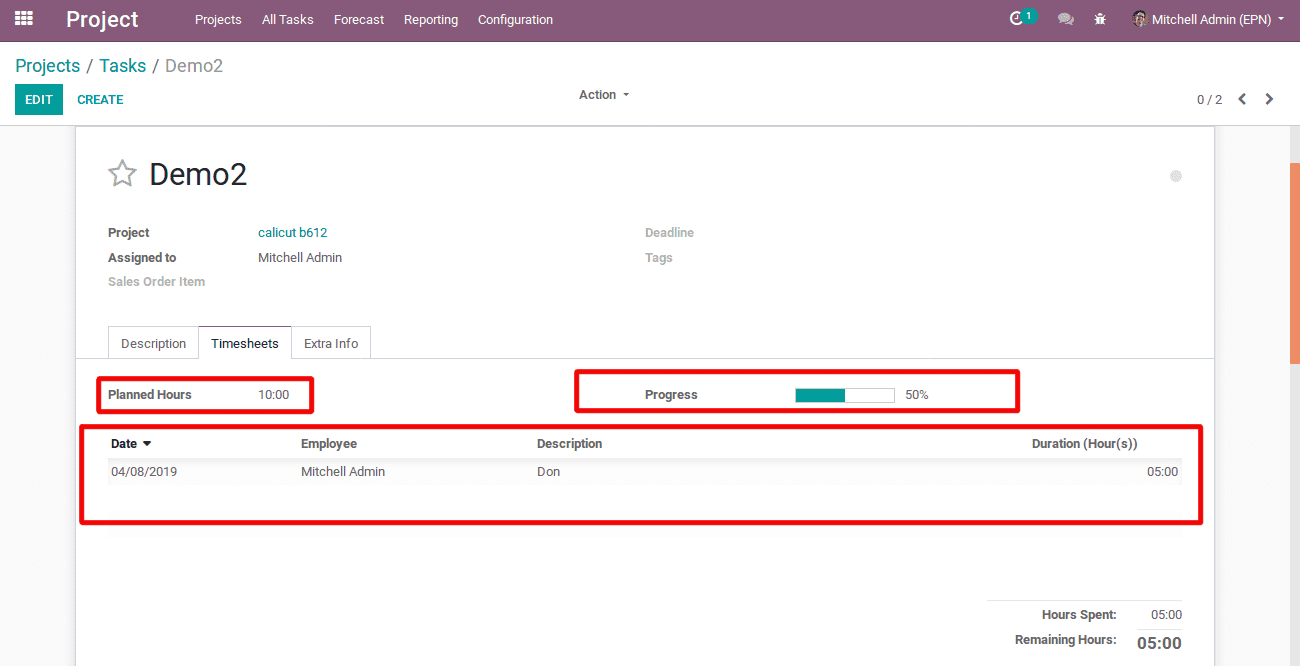Click Mitchell Admin avatar picture
The width and height of the screenshot is (1300, 666).
[x=1139, y=19]
